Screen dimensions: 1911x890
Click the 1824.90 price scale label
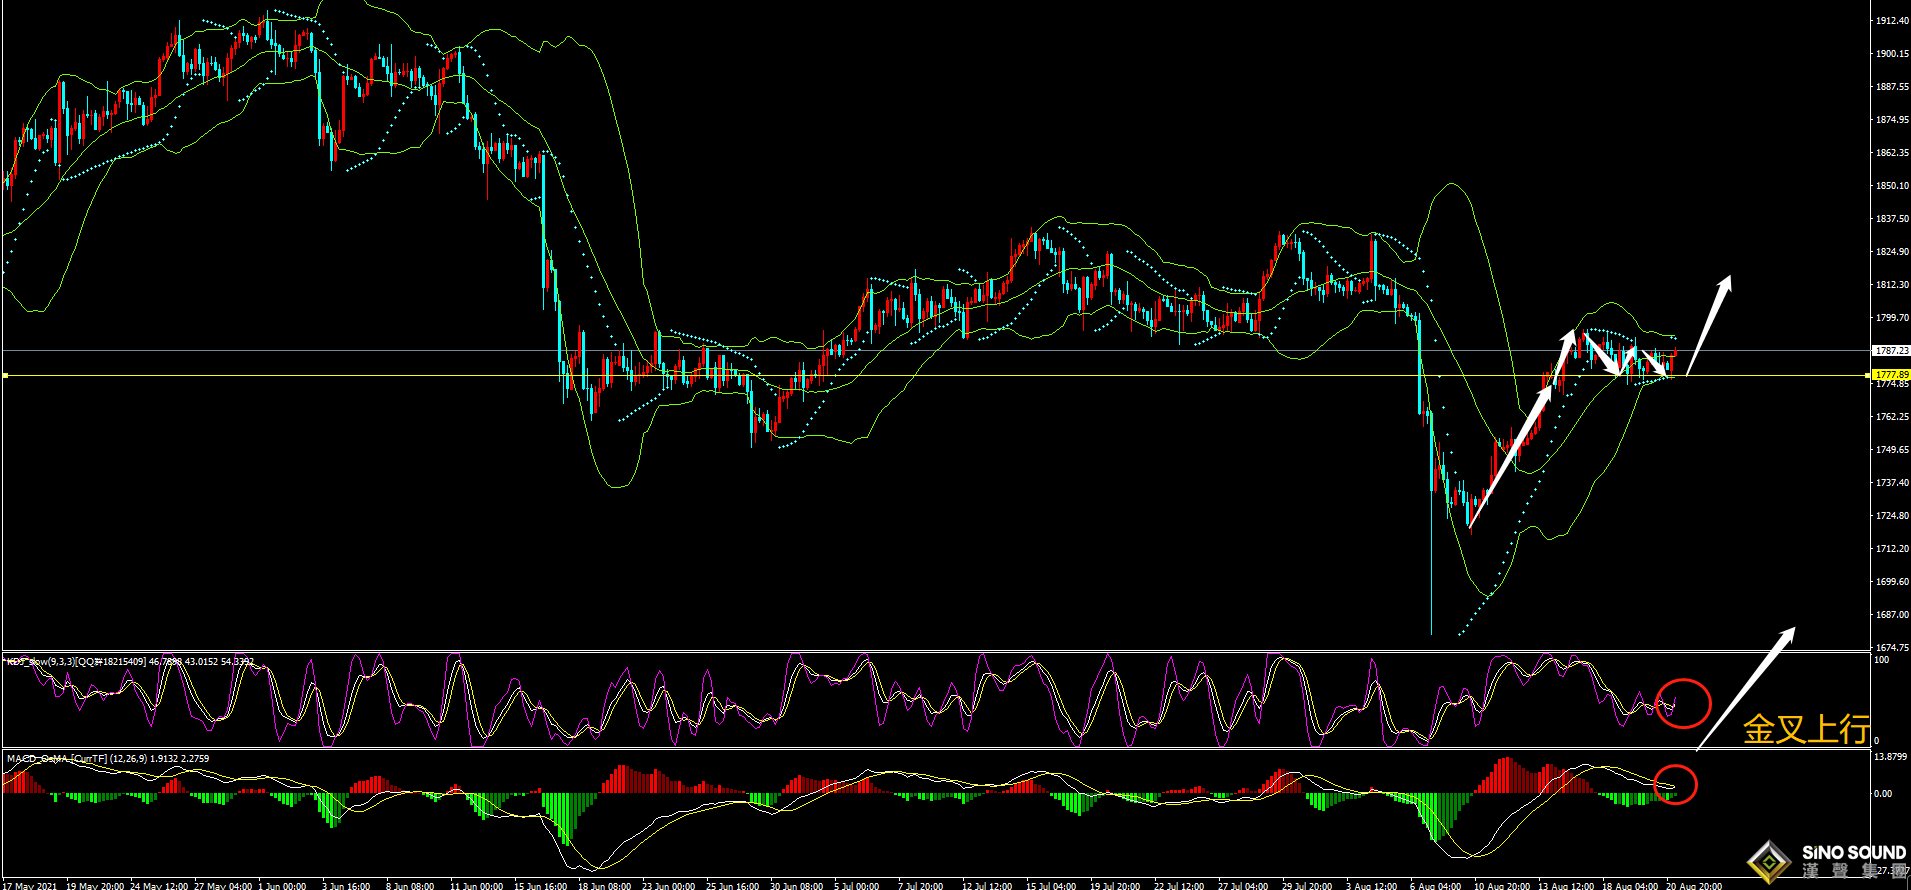pyautogui.click(x=1892, y=252)
